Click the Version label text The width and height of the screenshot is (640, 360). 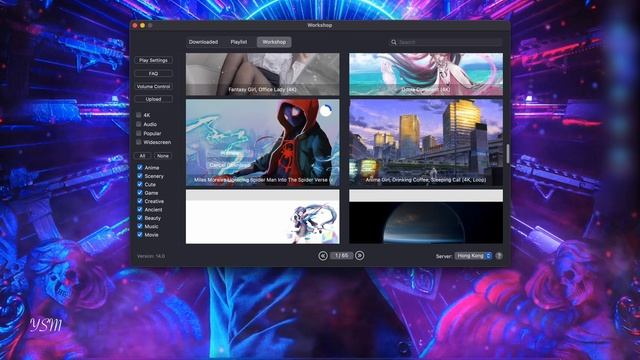(151, 256)
